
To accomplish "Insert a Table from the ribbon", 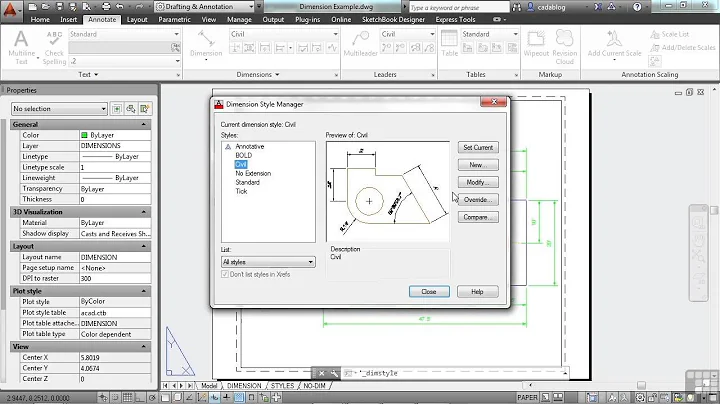I will coord(449,44).
